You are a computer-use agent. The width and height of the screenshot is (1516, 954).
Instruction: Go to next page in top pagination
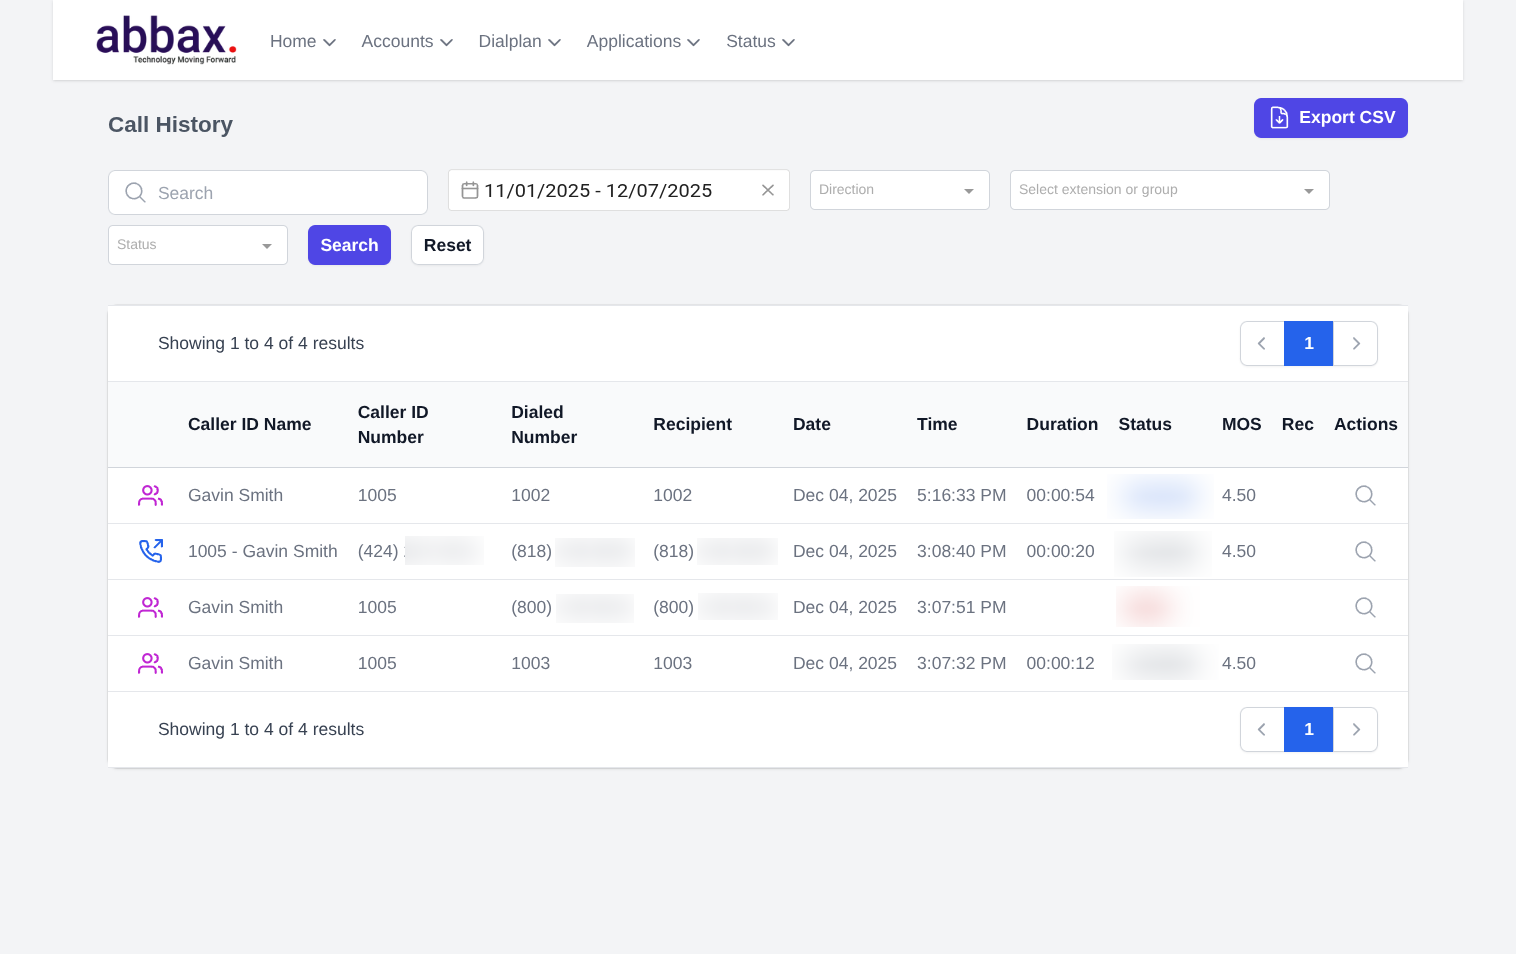point(1355,343)
